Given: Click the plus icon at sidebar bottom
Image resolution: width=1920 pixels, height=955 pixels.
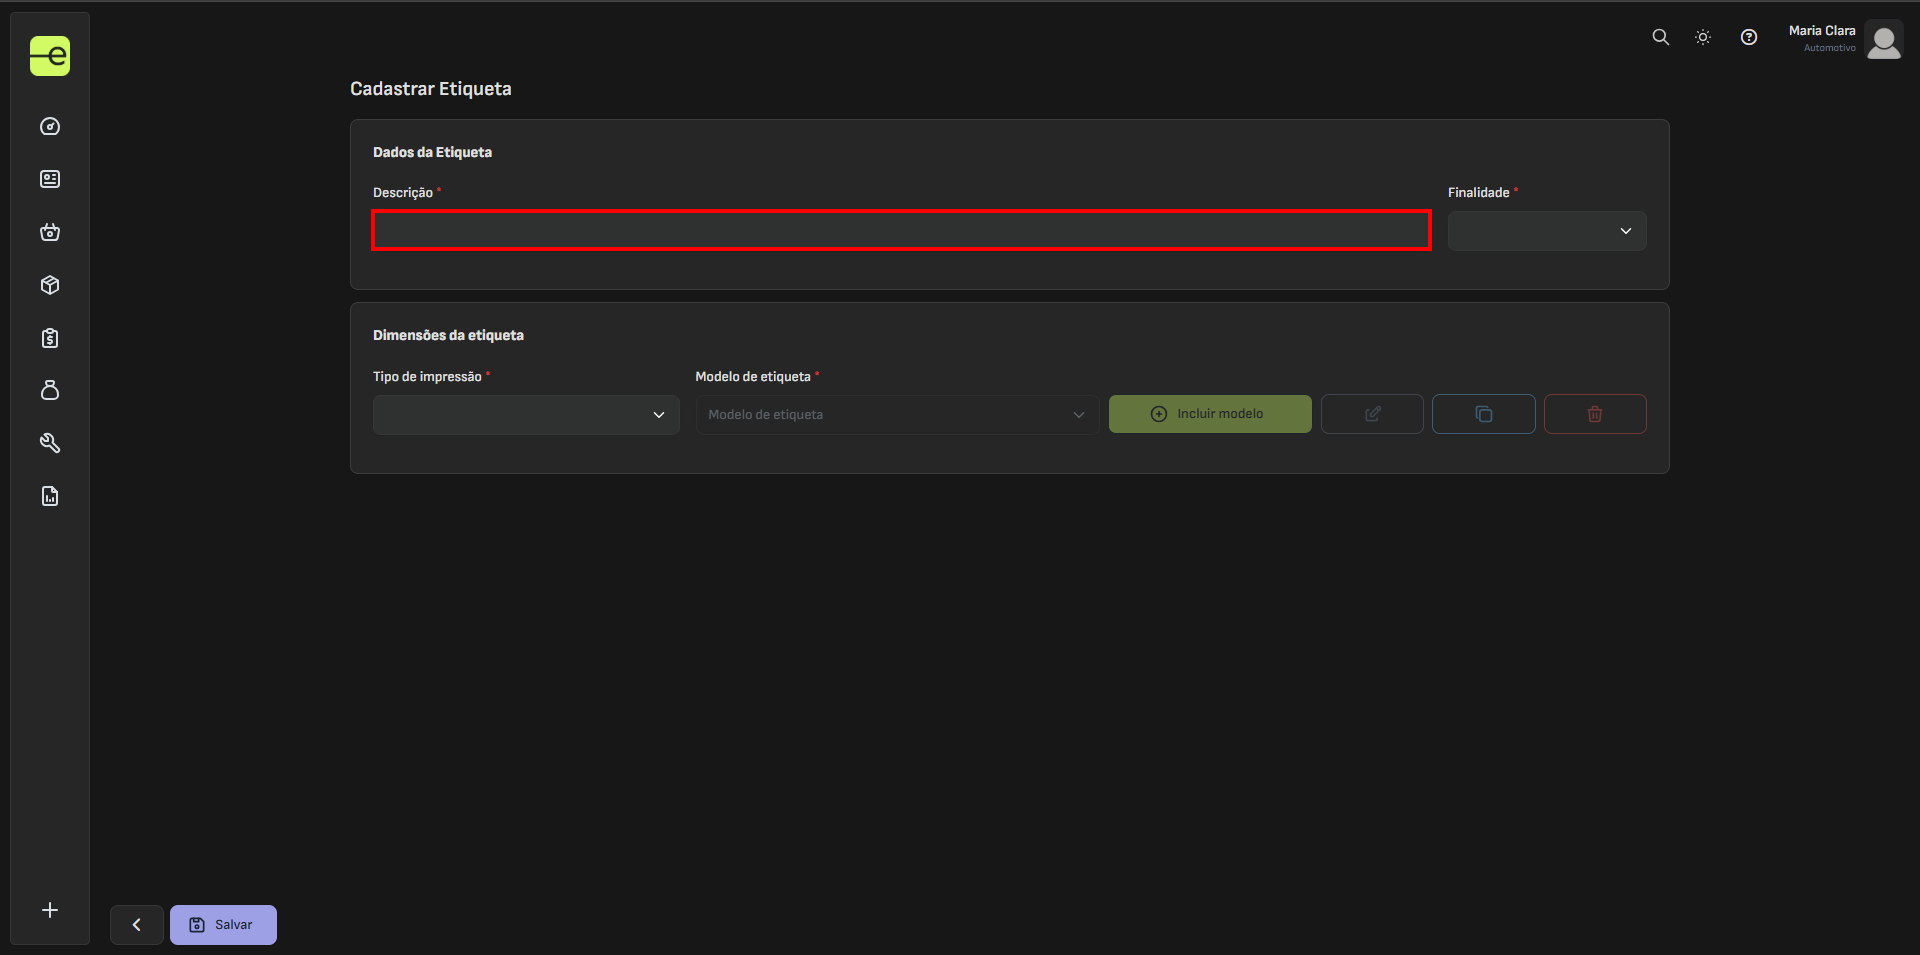Looking at the screenshot, I should tap(50, 910).
